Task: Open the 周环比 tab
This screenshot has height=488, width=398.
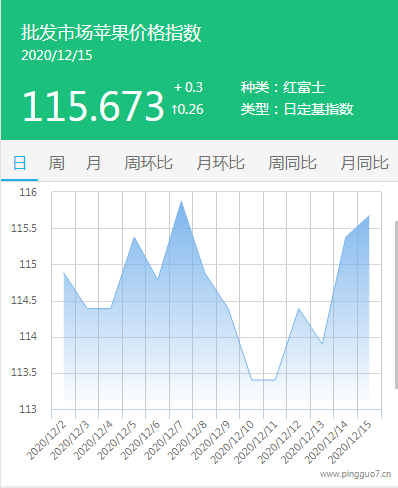Action: (148, 163)
